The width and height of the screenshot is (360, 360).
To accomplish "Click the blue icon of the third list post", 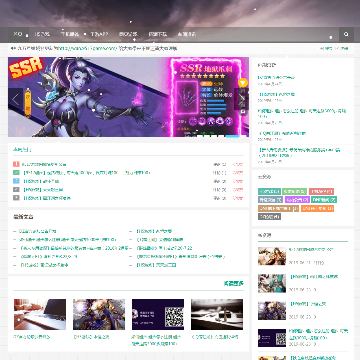I will coord(16,181).
